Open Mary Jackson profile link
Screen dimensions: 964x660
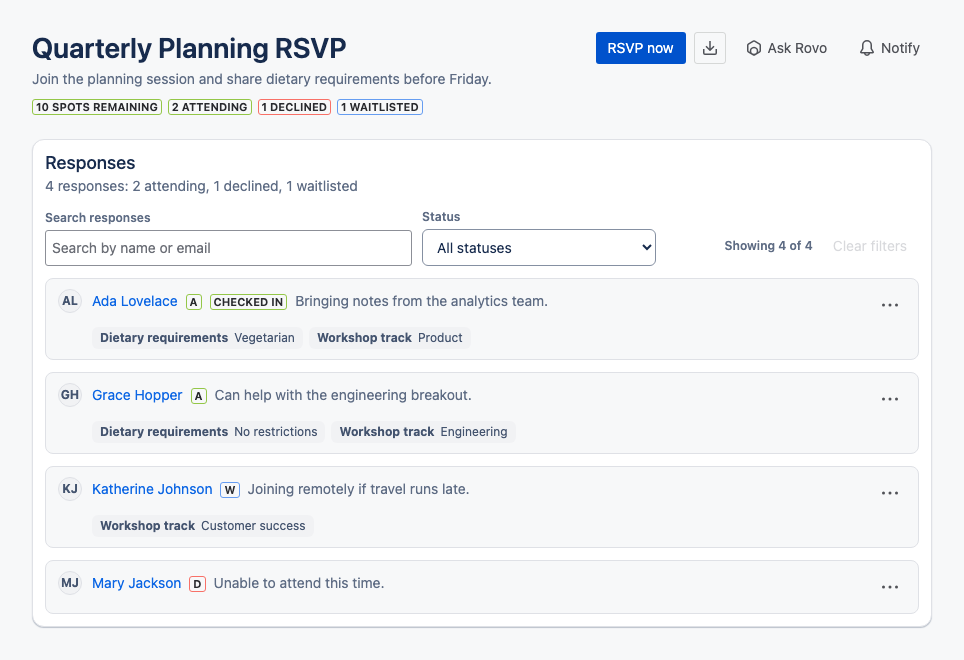136,583
